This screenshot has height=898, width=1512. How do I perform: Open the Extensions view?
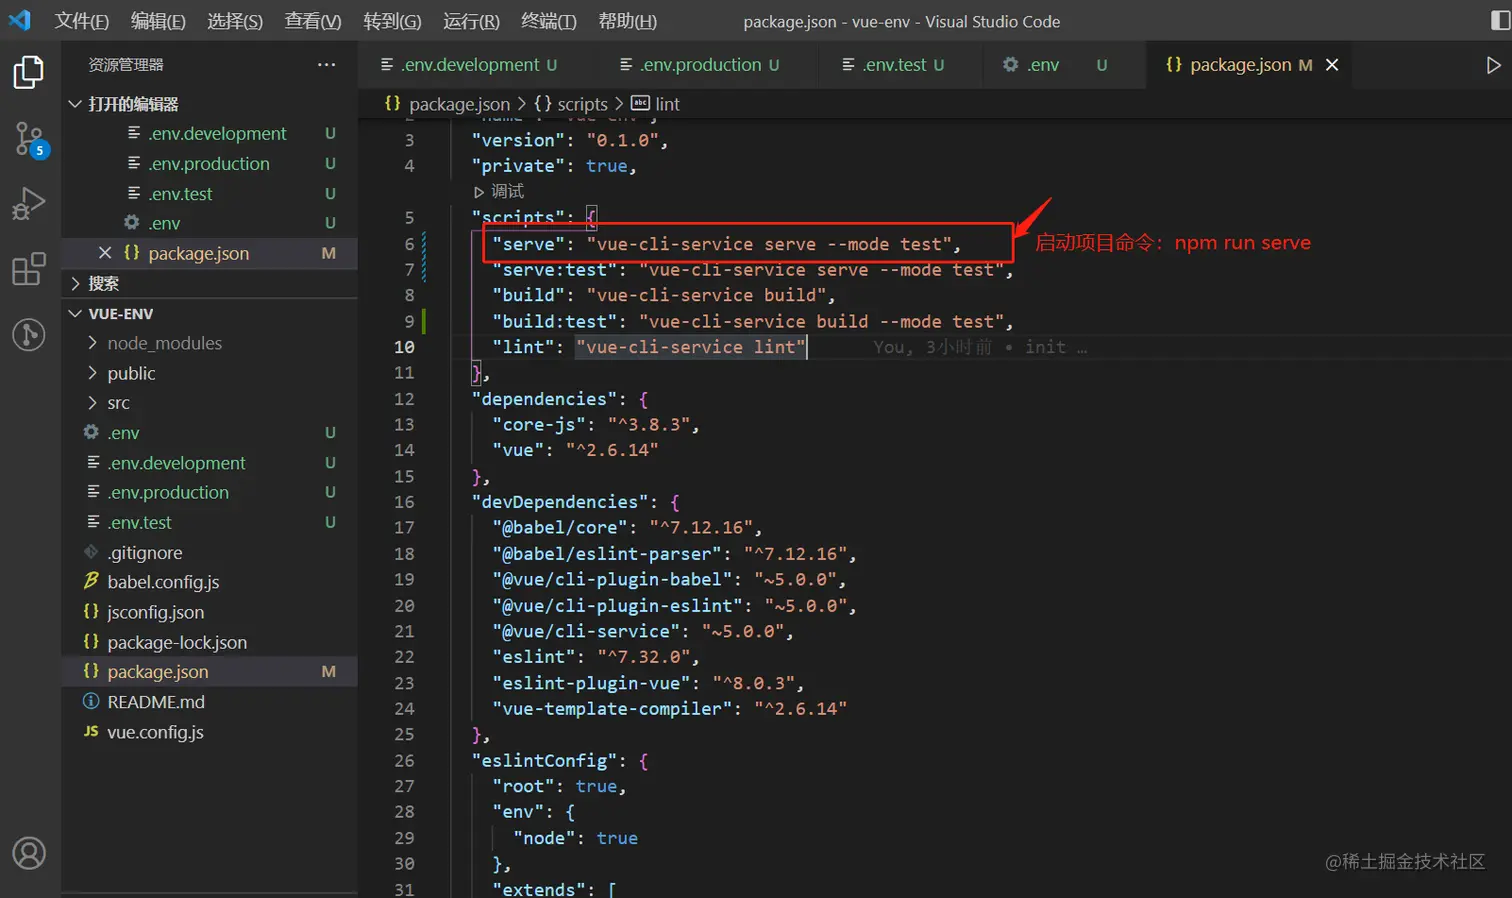coord(28,269)
